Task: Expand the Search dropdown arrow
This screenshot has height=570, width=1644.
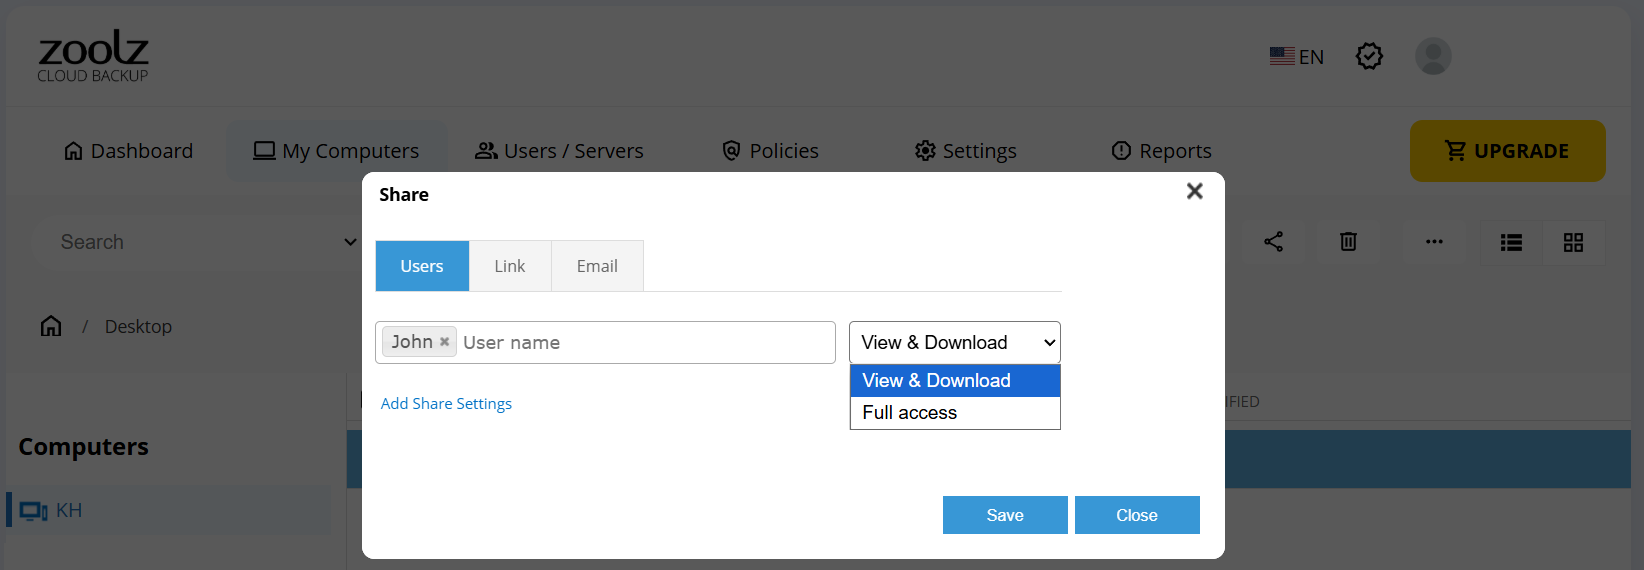Action: (350, 242)
